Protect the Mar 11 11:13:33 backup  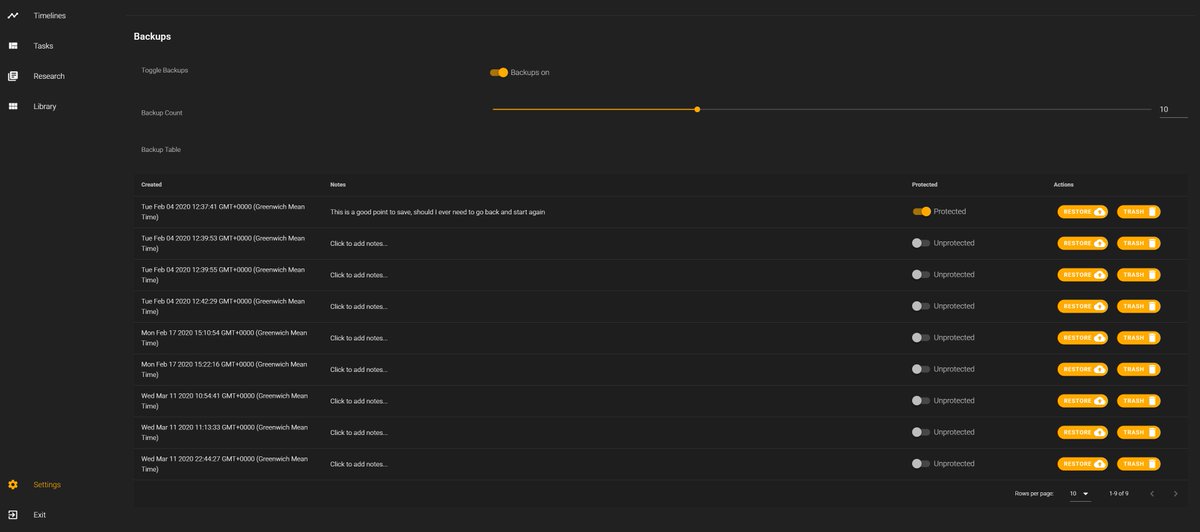pyautogui.click(x=921, y=432)
